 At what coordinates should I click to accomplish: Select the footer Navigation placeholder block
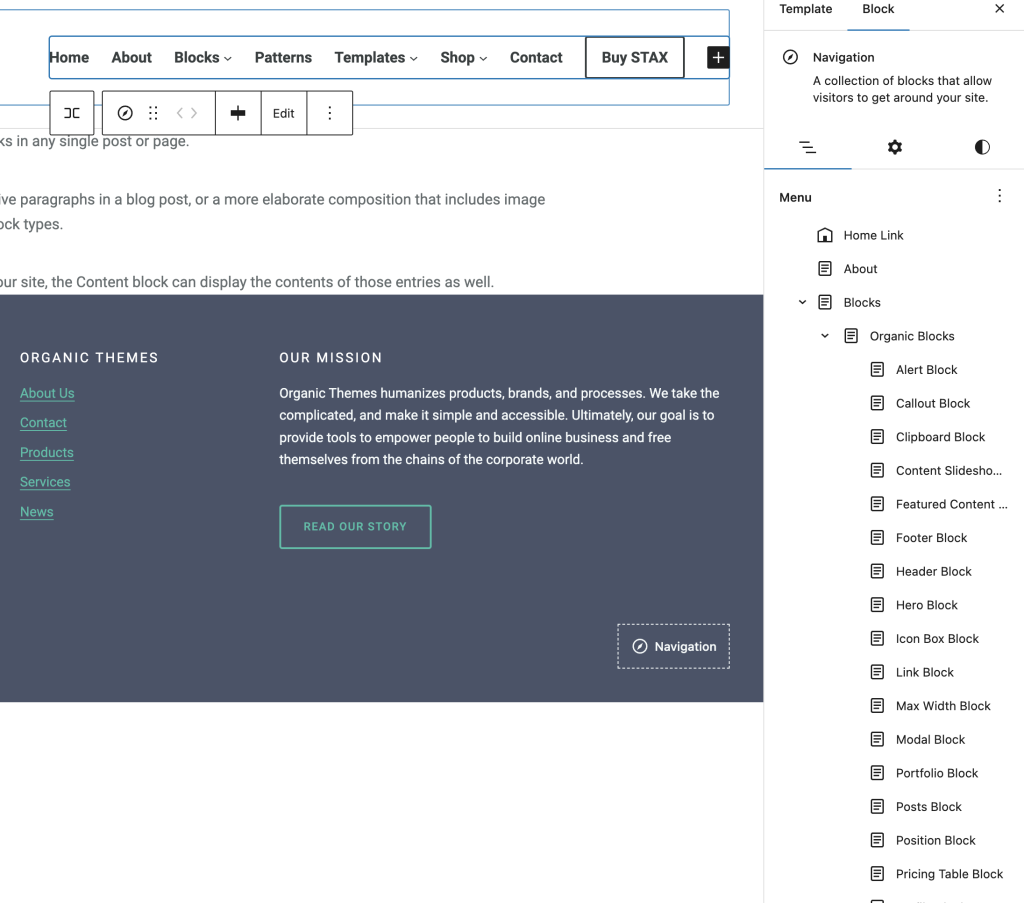[x=674, y=647]
